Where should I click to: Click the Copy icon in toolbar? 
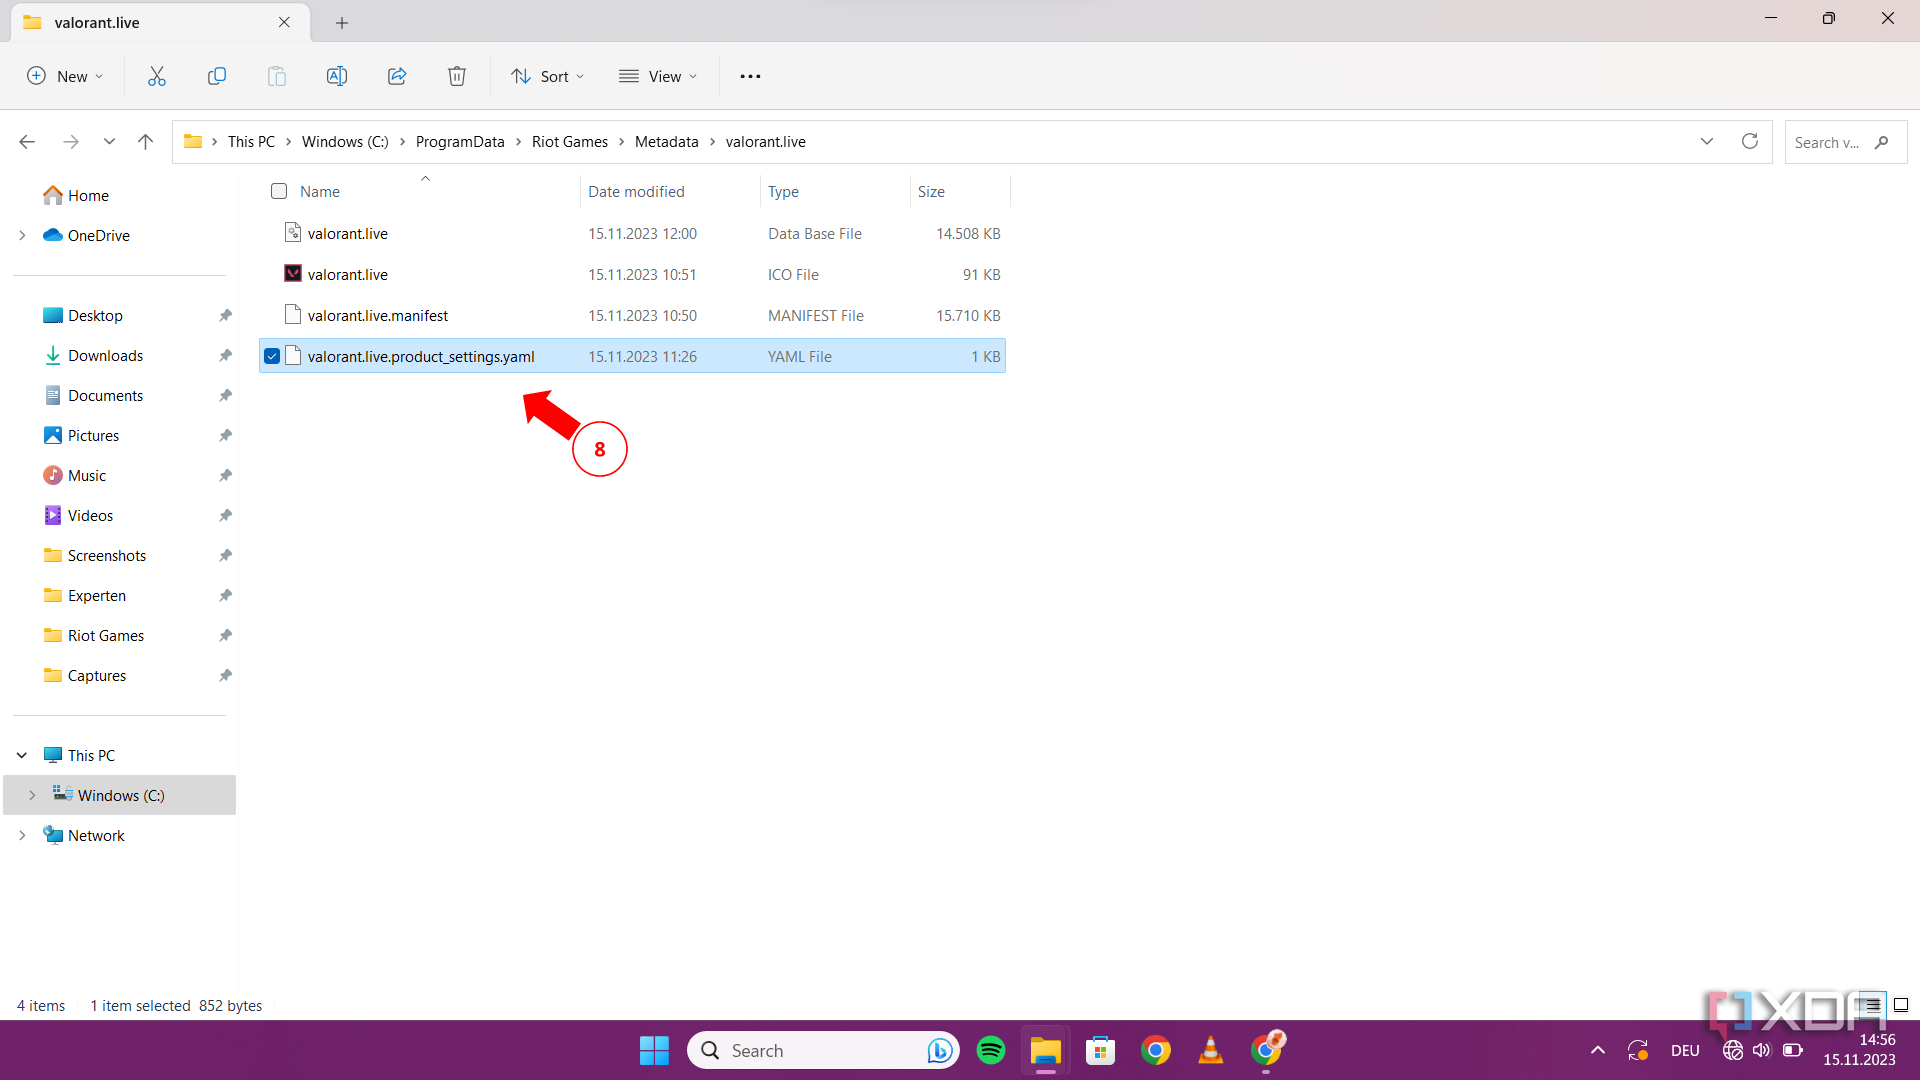[x=217, y=76]
